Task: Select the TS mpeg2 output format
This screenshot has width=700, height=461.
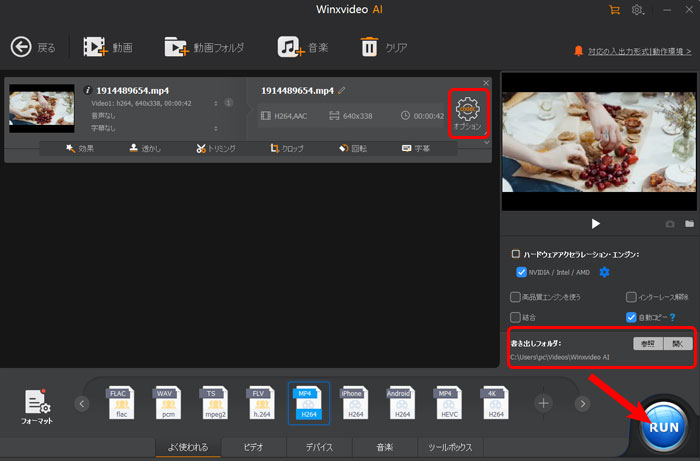Action: point(215,403)
